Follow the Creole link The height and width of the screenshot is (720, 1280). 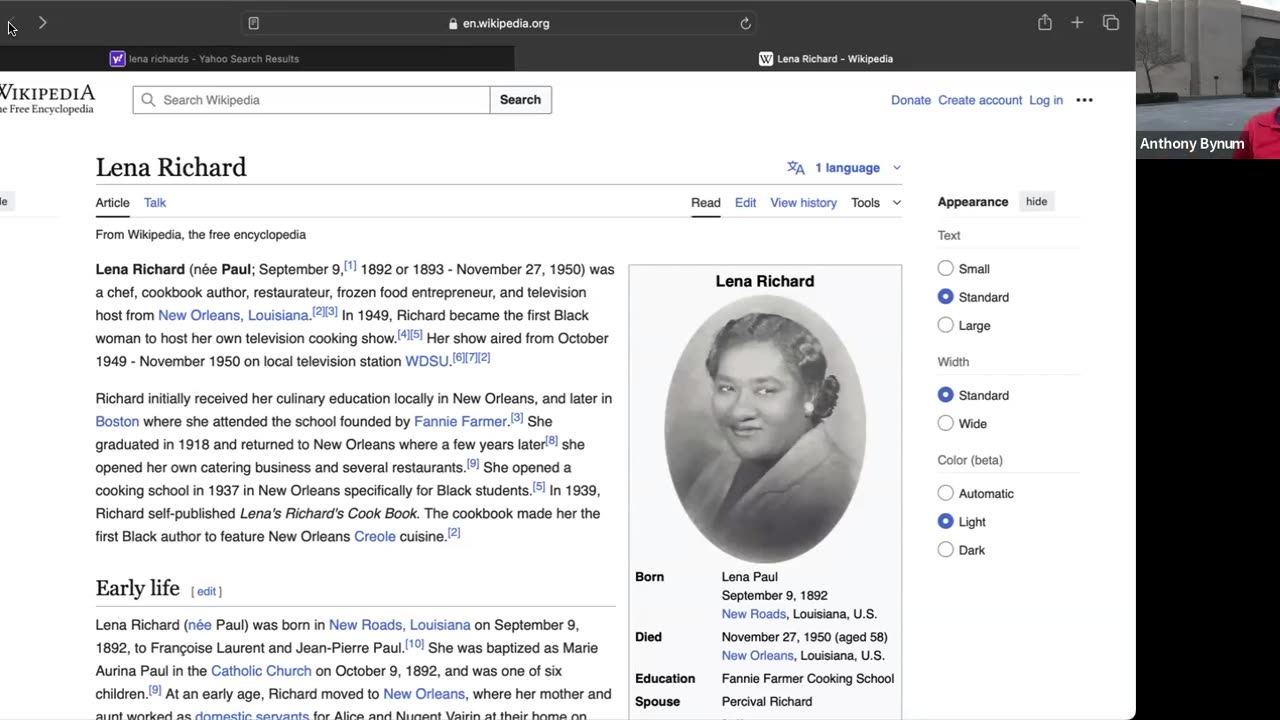[375, 536]
